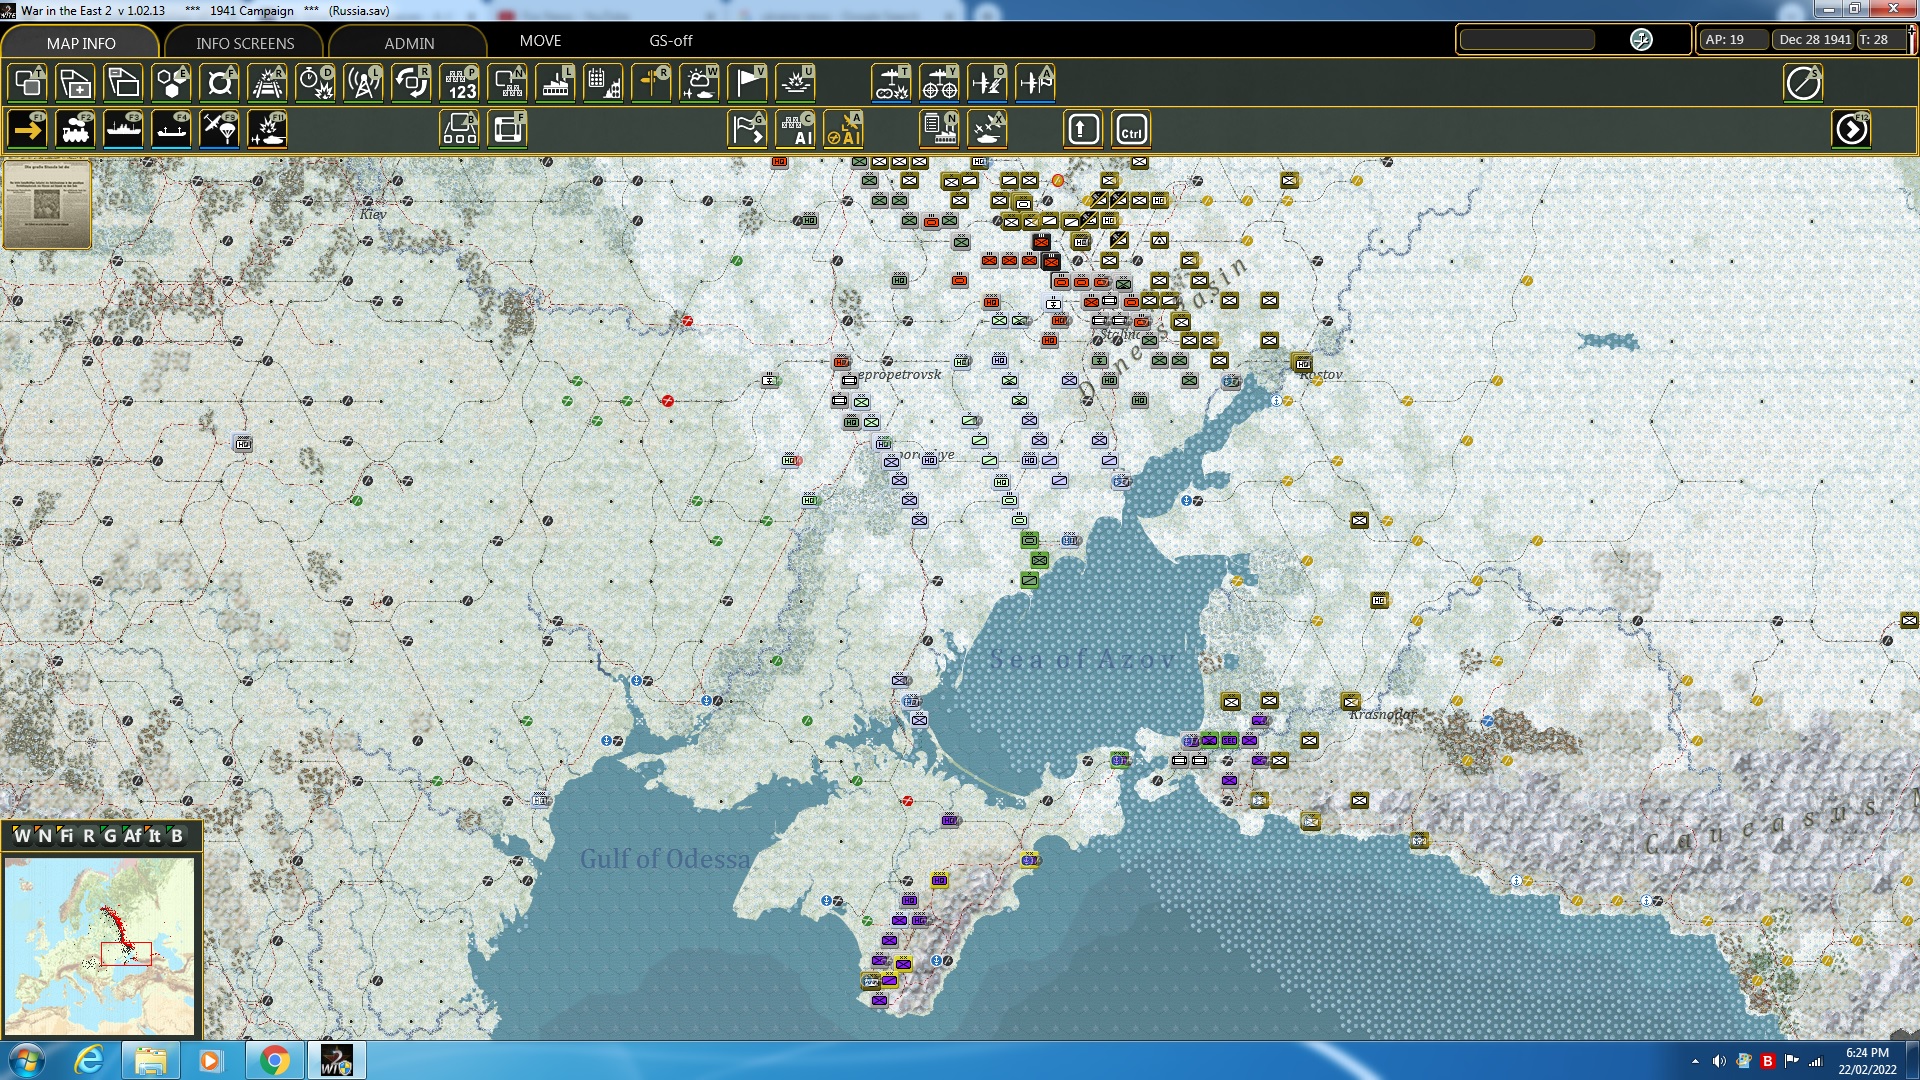1920x1080 pixels.
Task: Switch to the INFO SCREENS tab
Action: (x=245, y=42)
